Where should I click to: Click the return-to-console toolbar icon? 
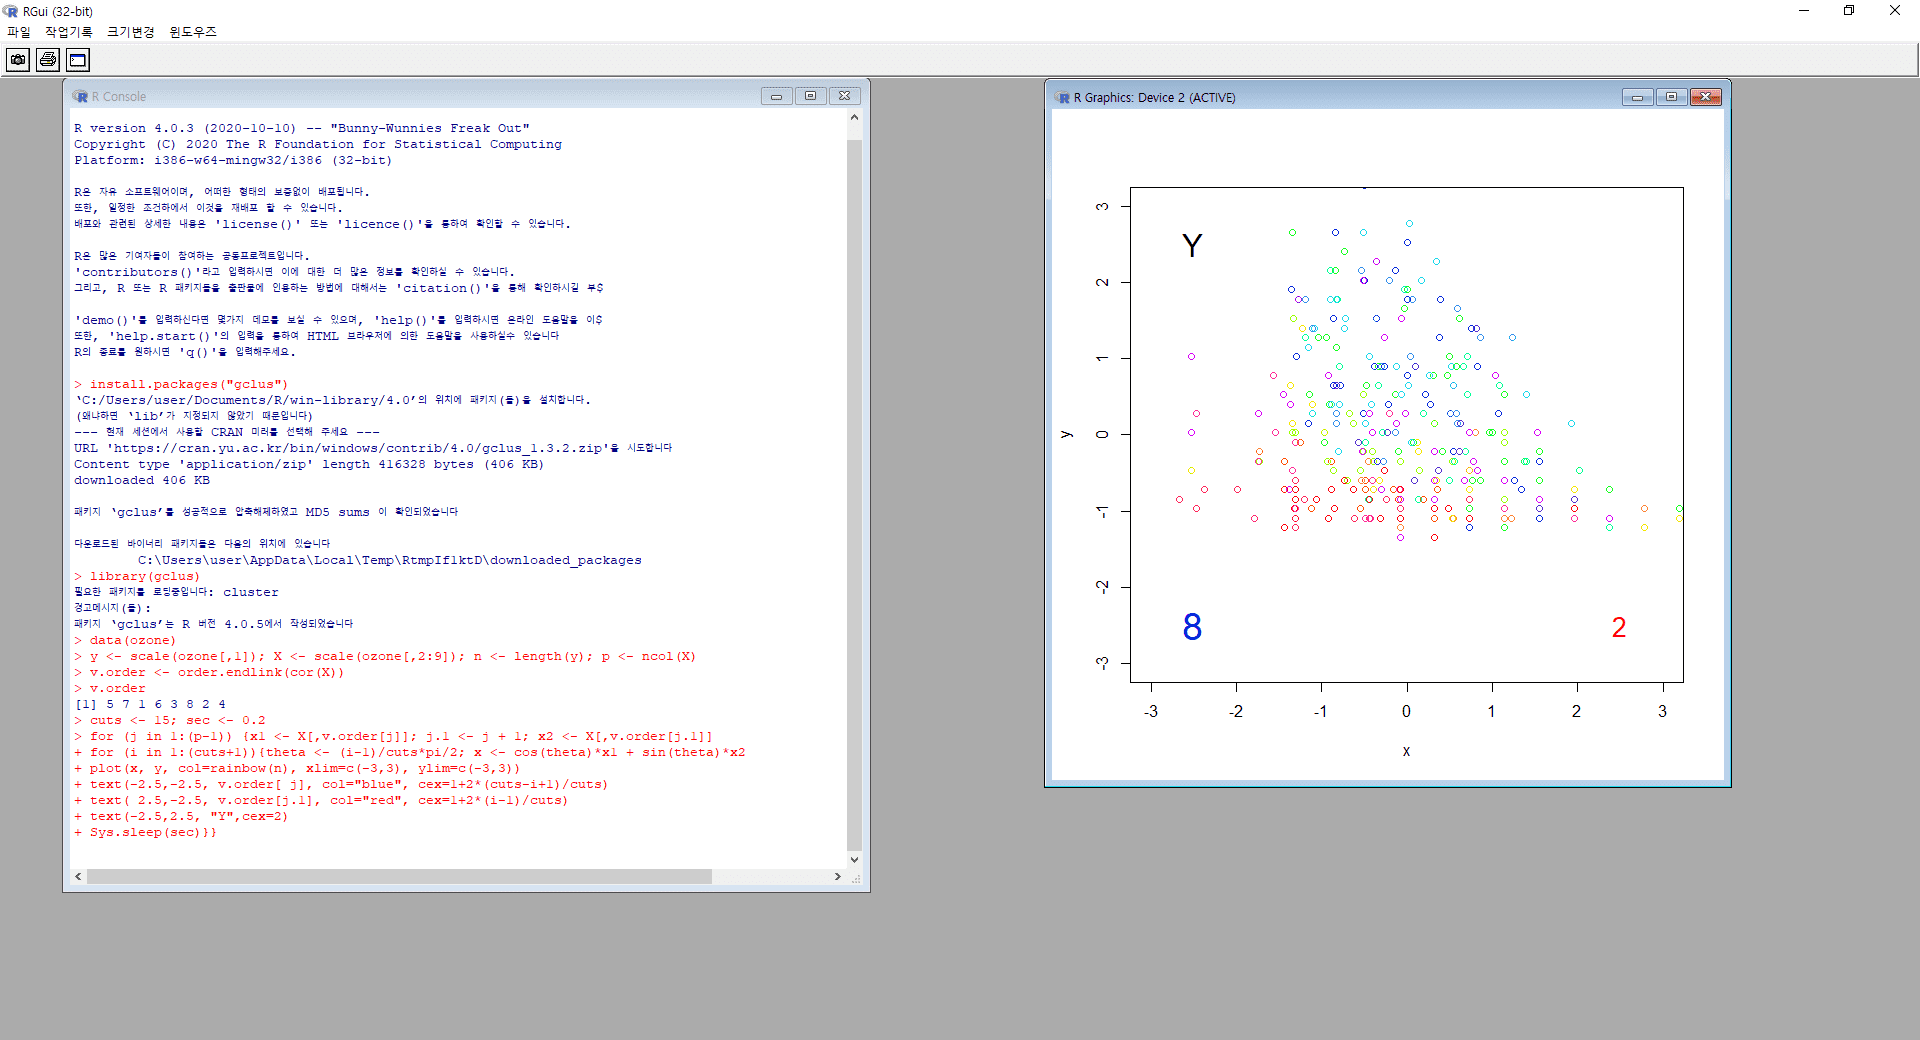(x=78, y=60)
